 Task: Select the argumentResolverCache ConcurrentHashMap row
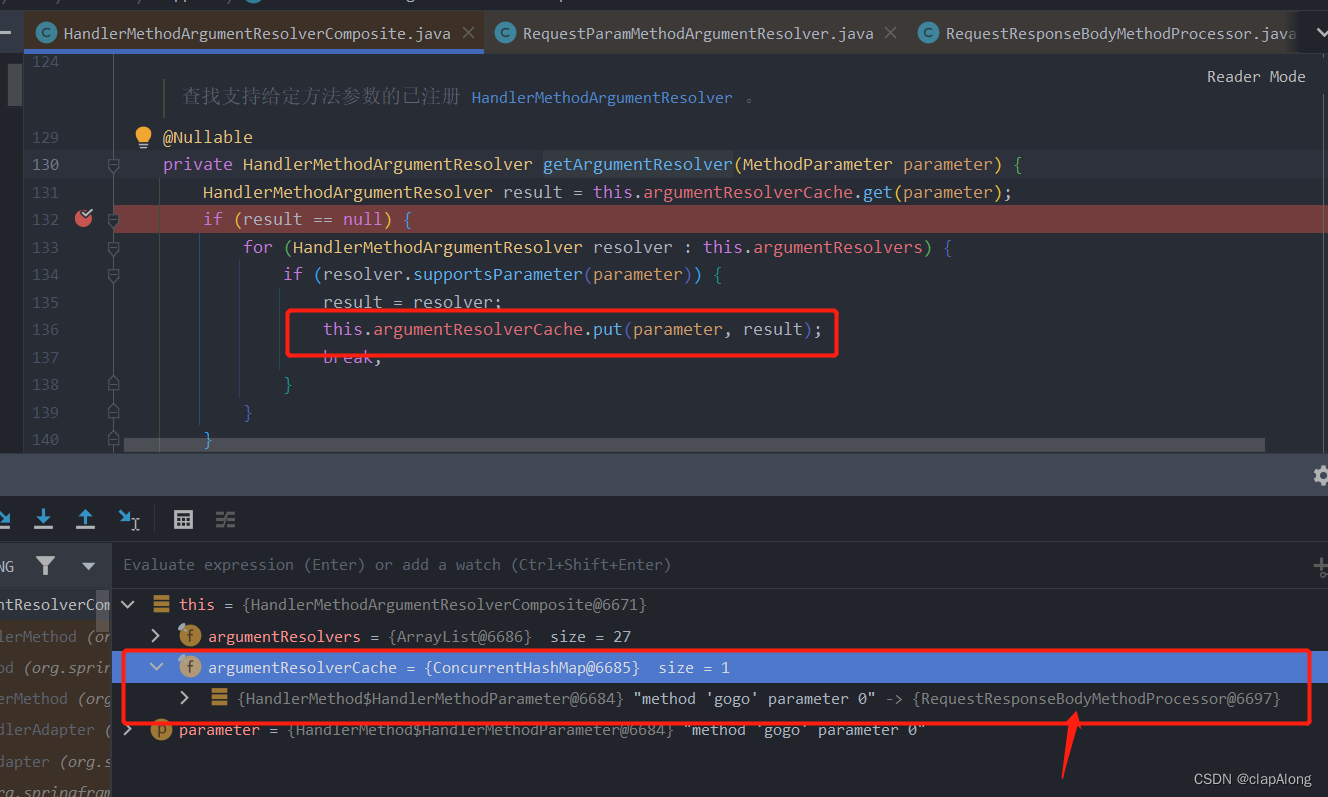pos(719,667)
